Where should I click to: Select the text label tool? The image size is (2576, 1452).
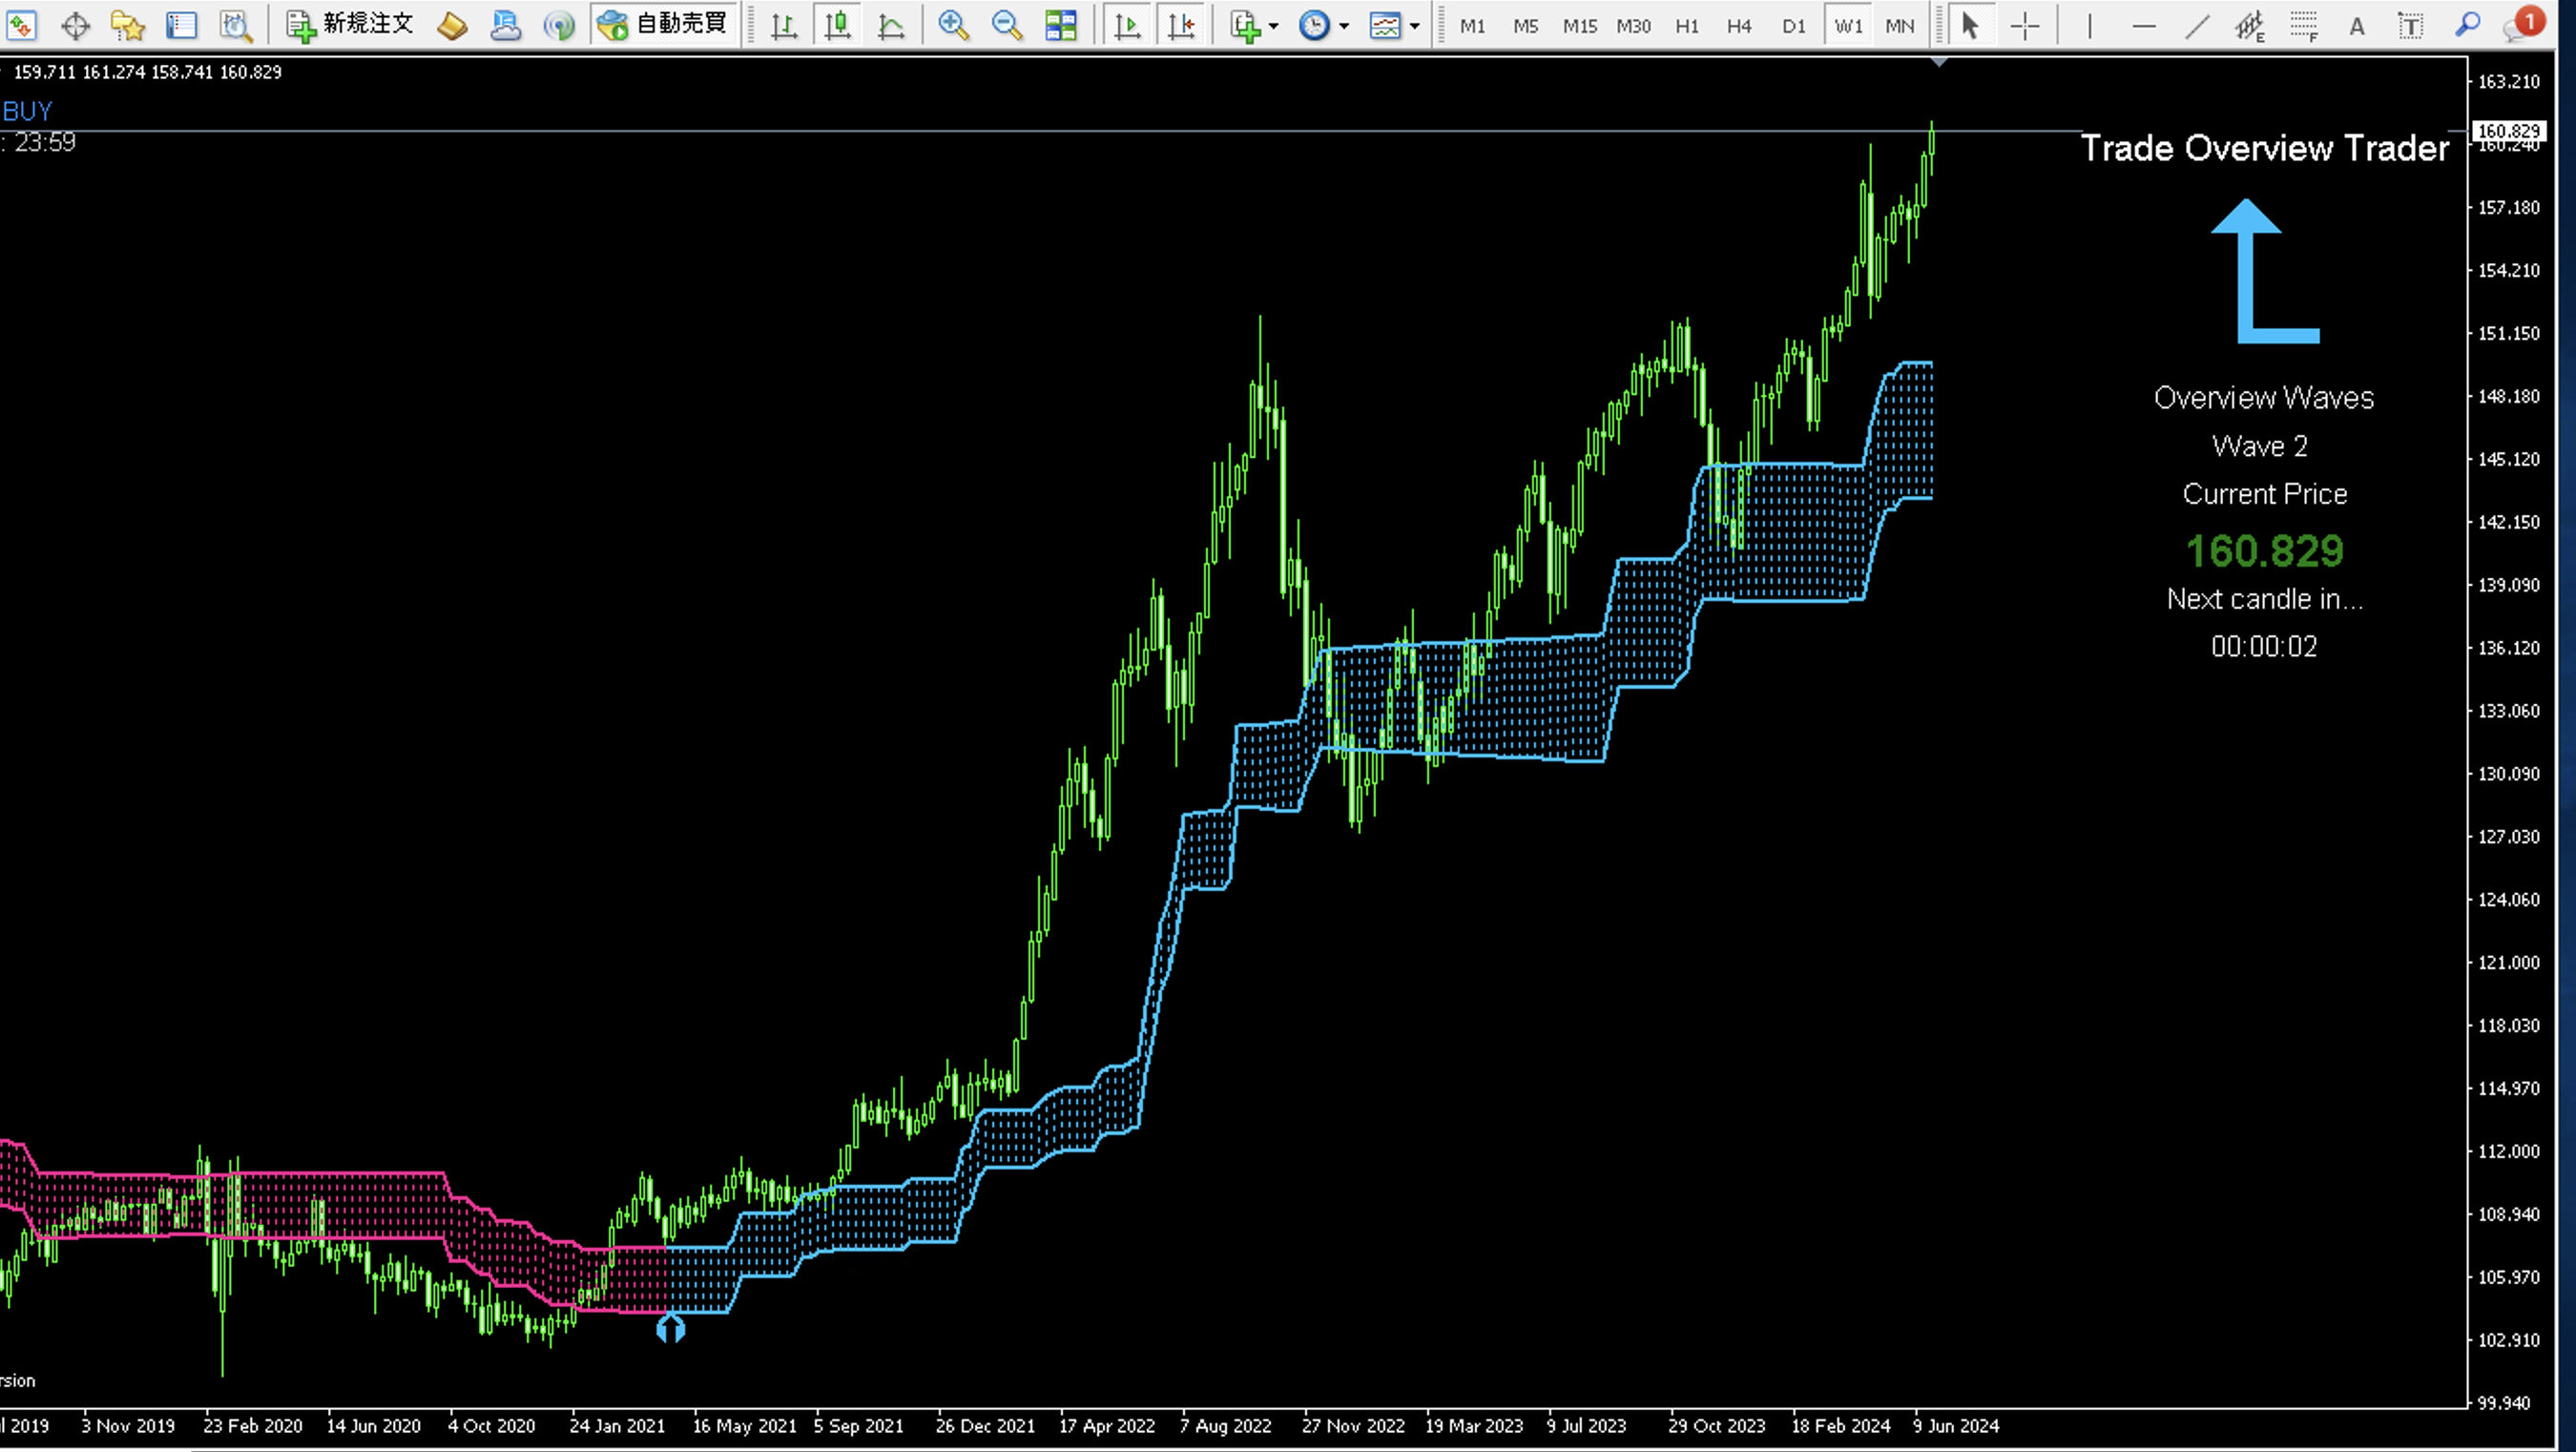2411,26
